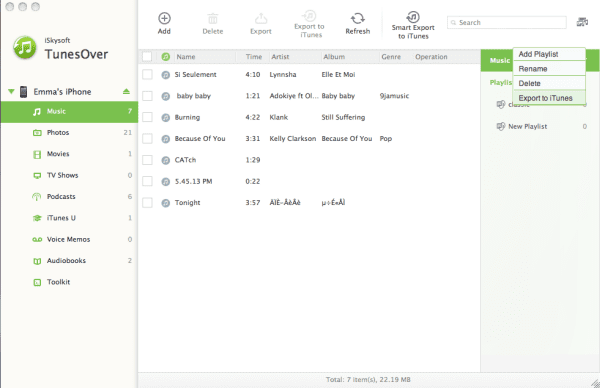Choose Export to iTunes in context menu
The width and height of the screenshot is (600, 388).
tap(549, 98)
